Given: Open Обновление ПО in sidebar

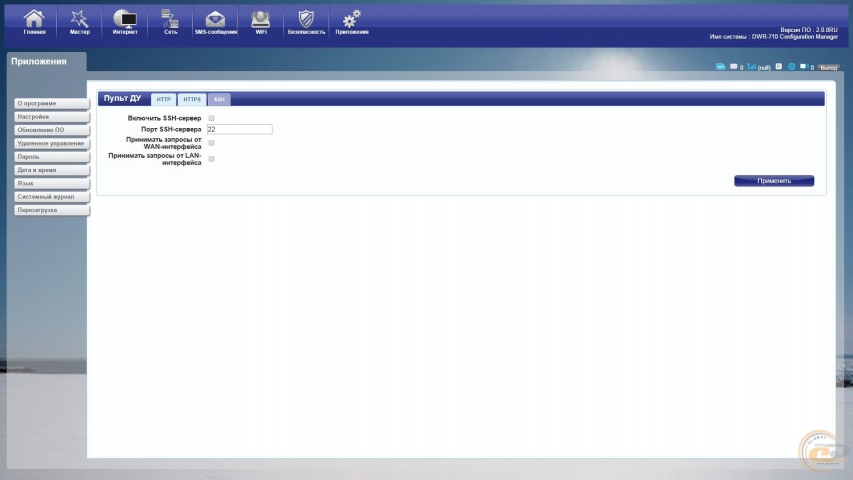Looking at the screenshot, I should (52, 130).
